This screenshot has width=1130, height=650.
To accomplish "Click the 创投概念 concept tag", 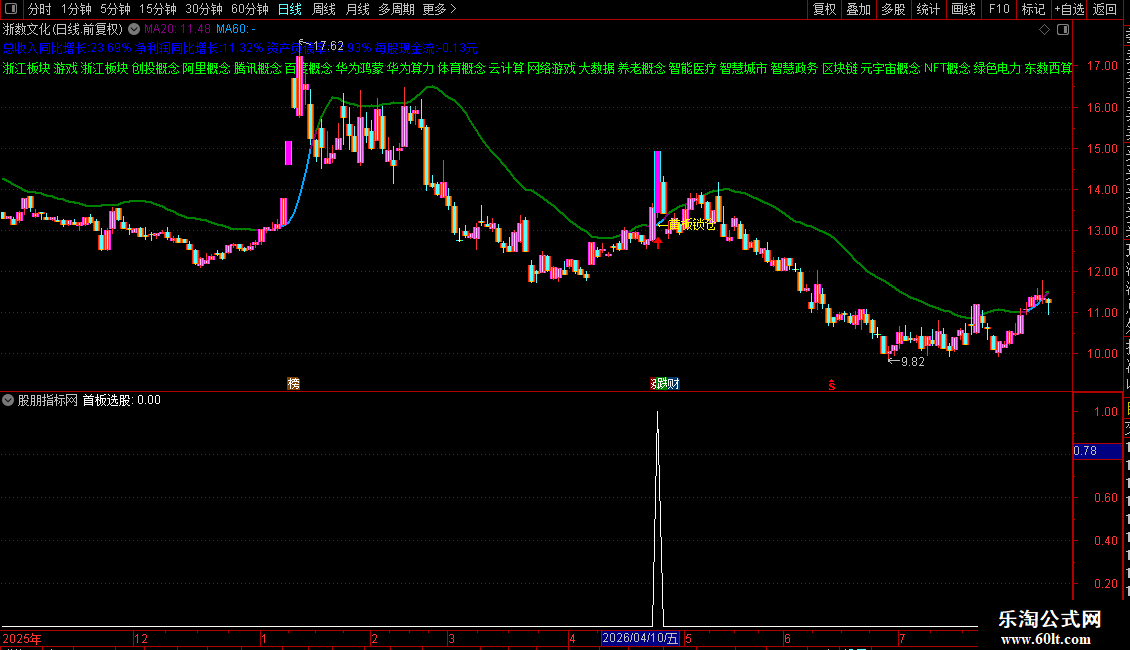I will 155,68.
